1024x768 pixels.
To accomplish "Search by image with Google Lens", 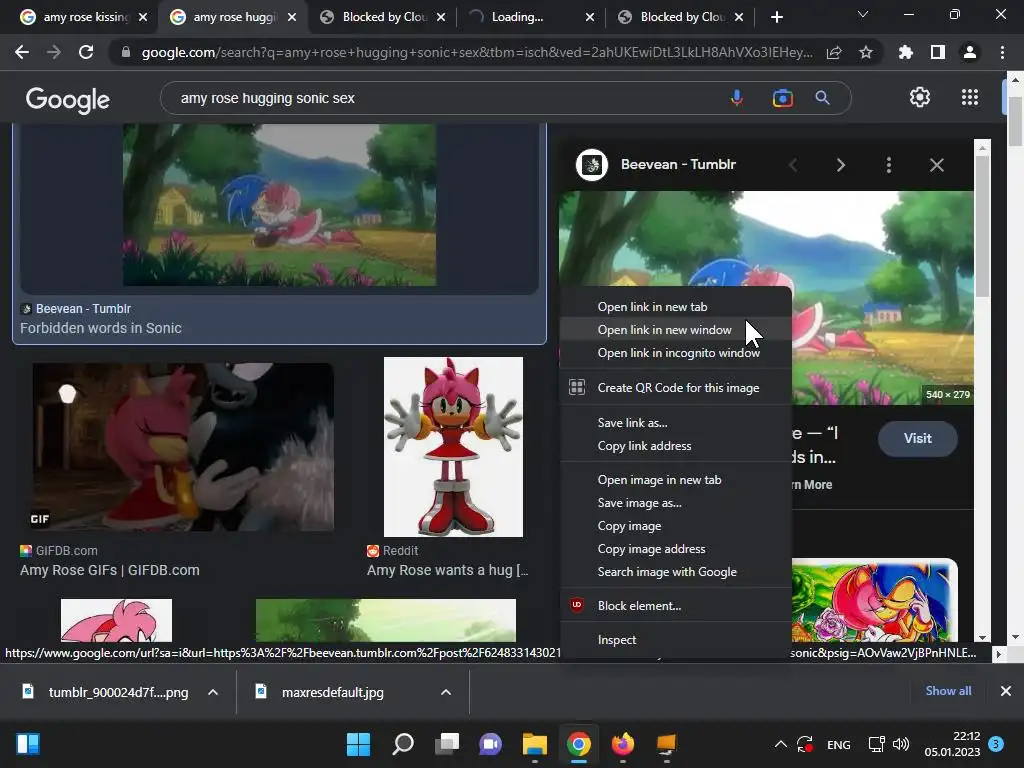I will coord(782,98).
